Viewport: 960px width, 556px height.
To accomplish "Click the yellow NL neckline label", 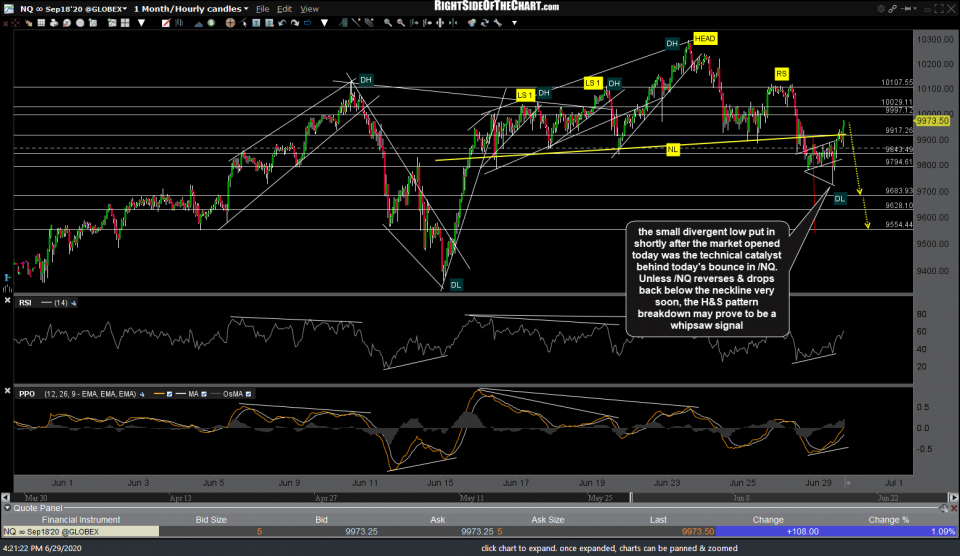I will point(673,149).
